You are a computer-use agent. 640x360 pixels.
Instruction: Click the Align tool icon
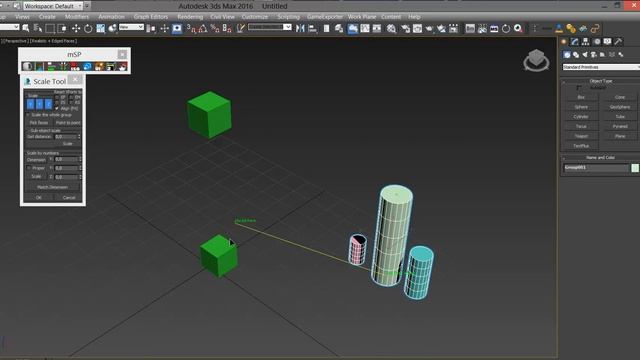(x=313, y=29)
